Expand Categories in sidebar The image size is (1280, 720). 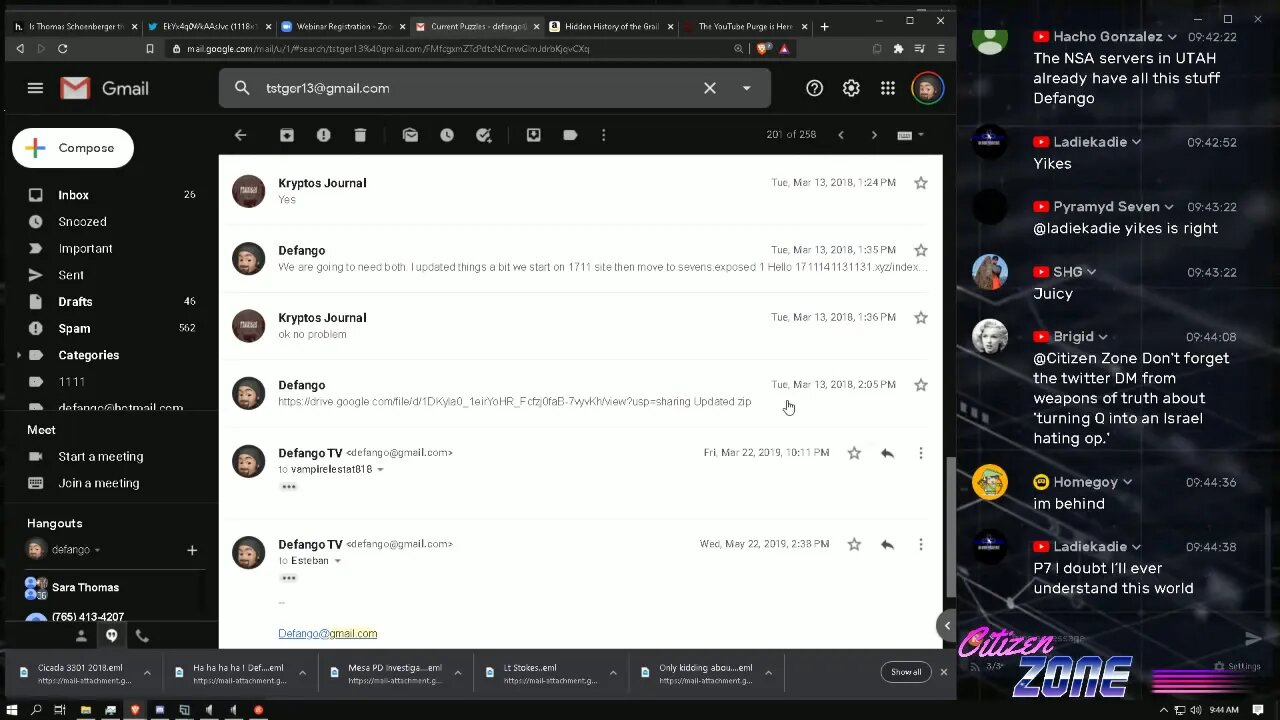[18, 355]
